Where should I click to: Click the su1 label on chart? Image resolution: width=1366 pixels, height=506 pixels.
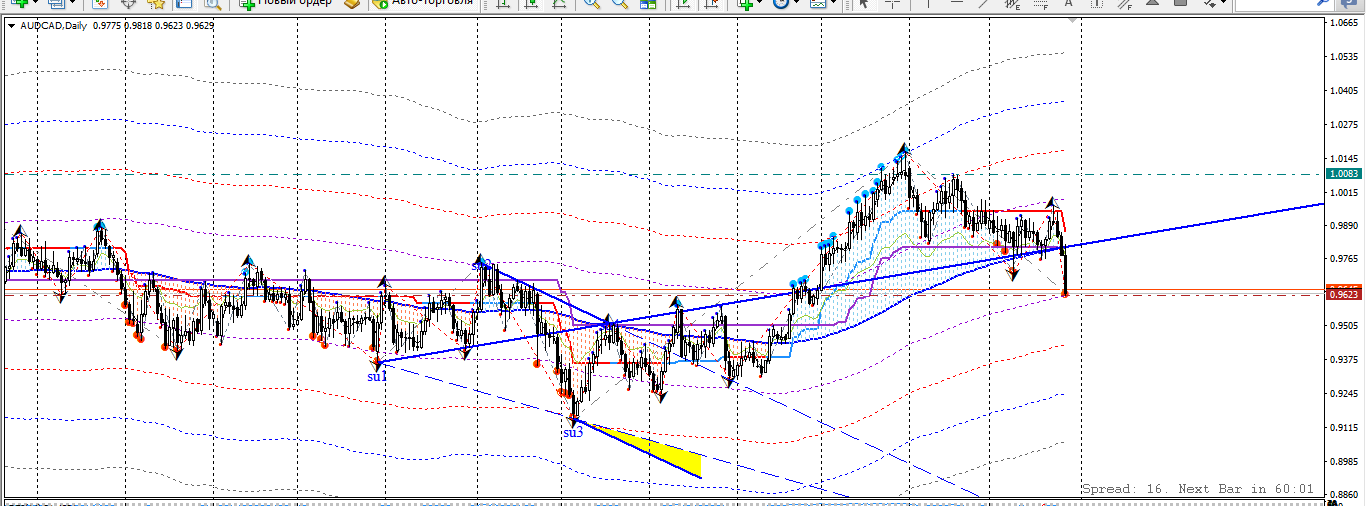(x=376, y=377)
